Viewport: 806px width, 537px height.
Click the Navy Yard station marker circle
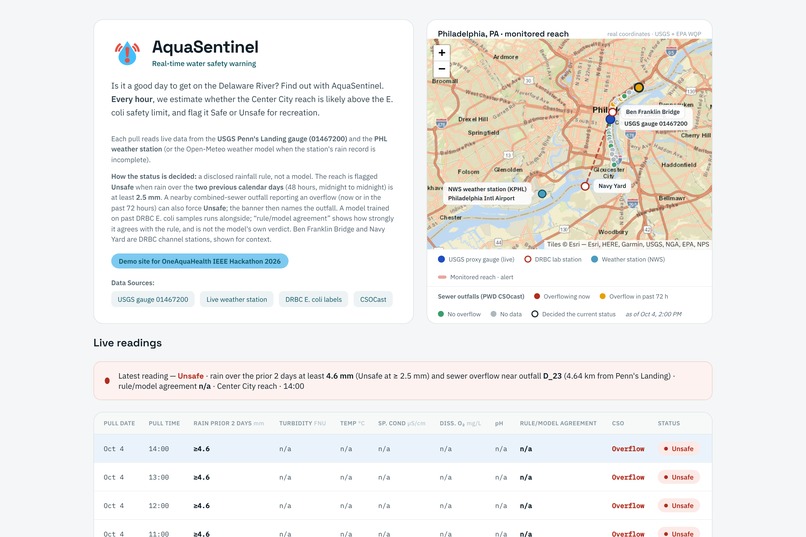(585, 186)
